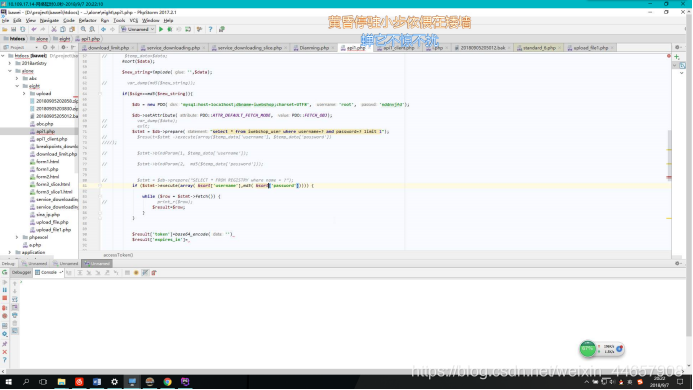Collapse the project root folder in tree
693x390 pixels.
pyautogui.click(x=3, y=56)
